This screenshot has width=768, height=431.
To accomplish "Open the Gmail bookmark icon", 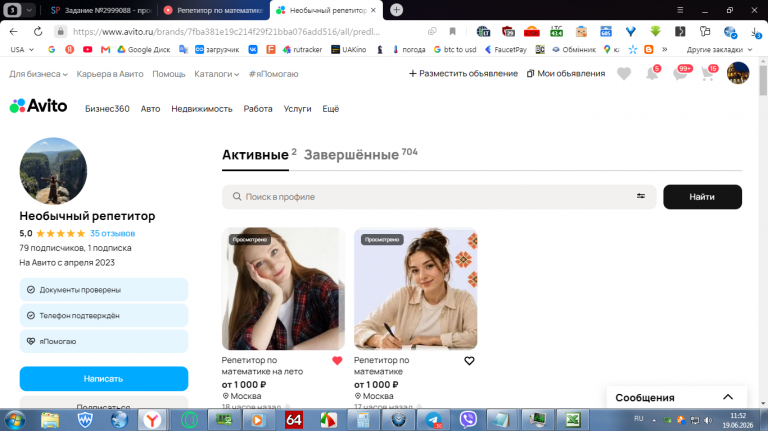I will tap(105, 49).
